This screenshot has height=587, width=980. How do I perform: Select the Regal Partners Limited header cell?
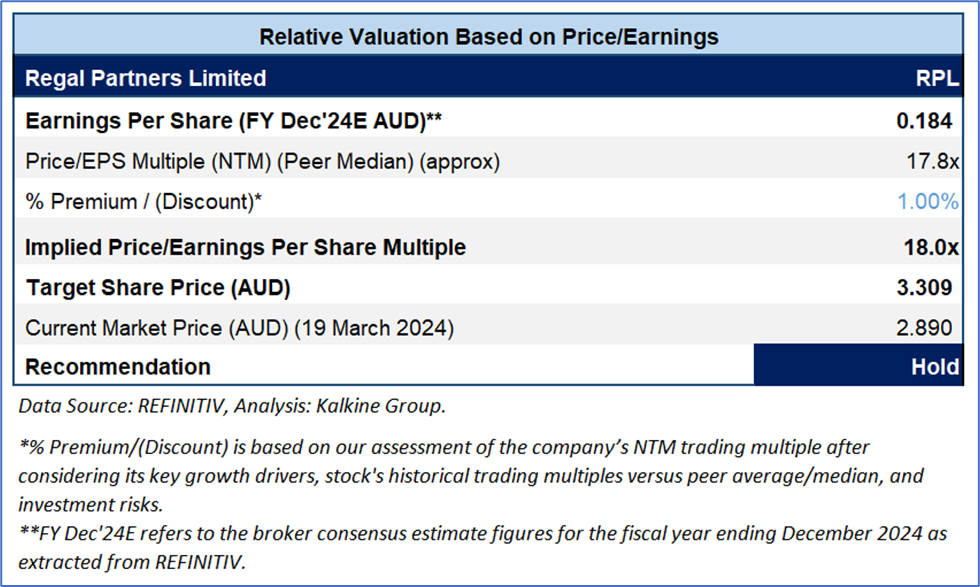coord(146,78)
